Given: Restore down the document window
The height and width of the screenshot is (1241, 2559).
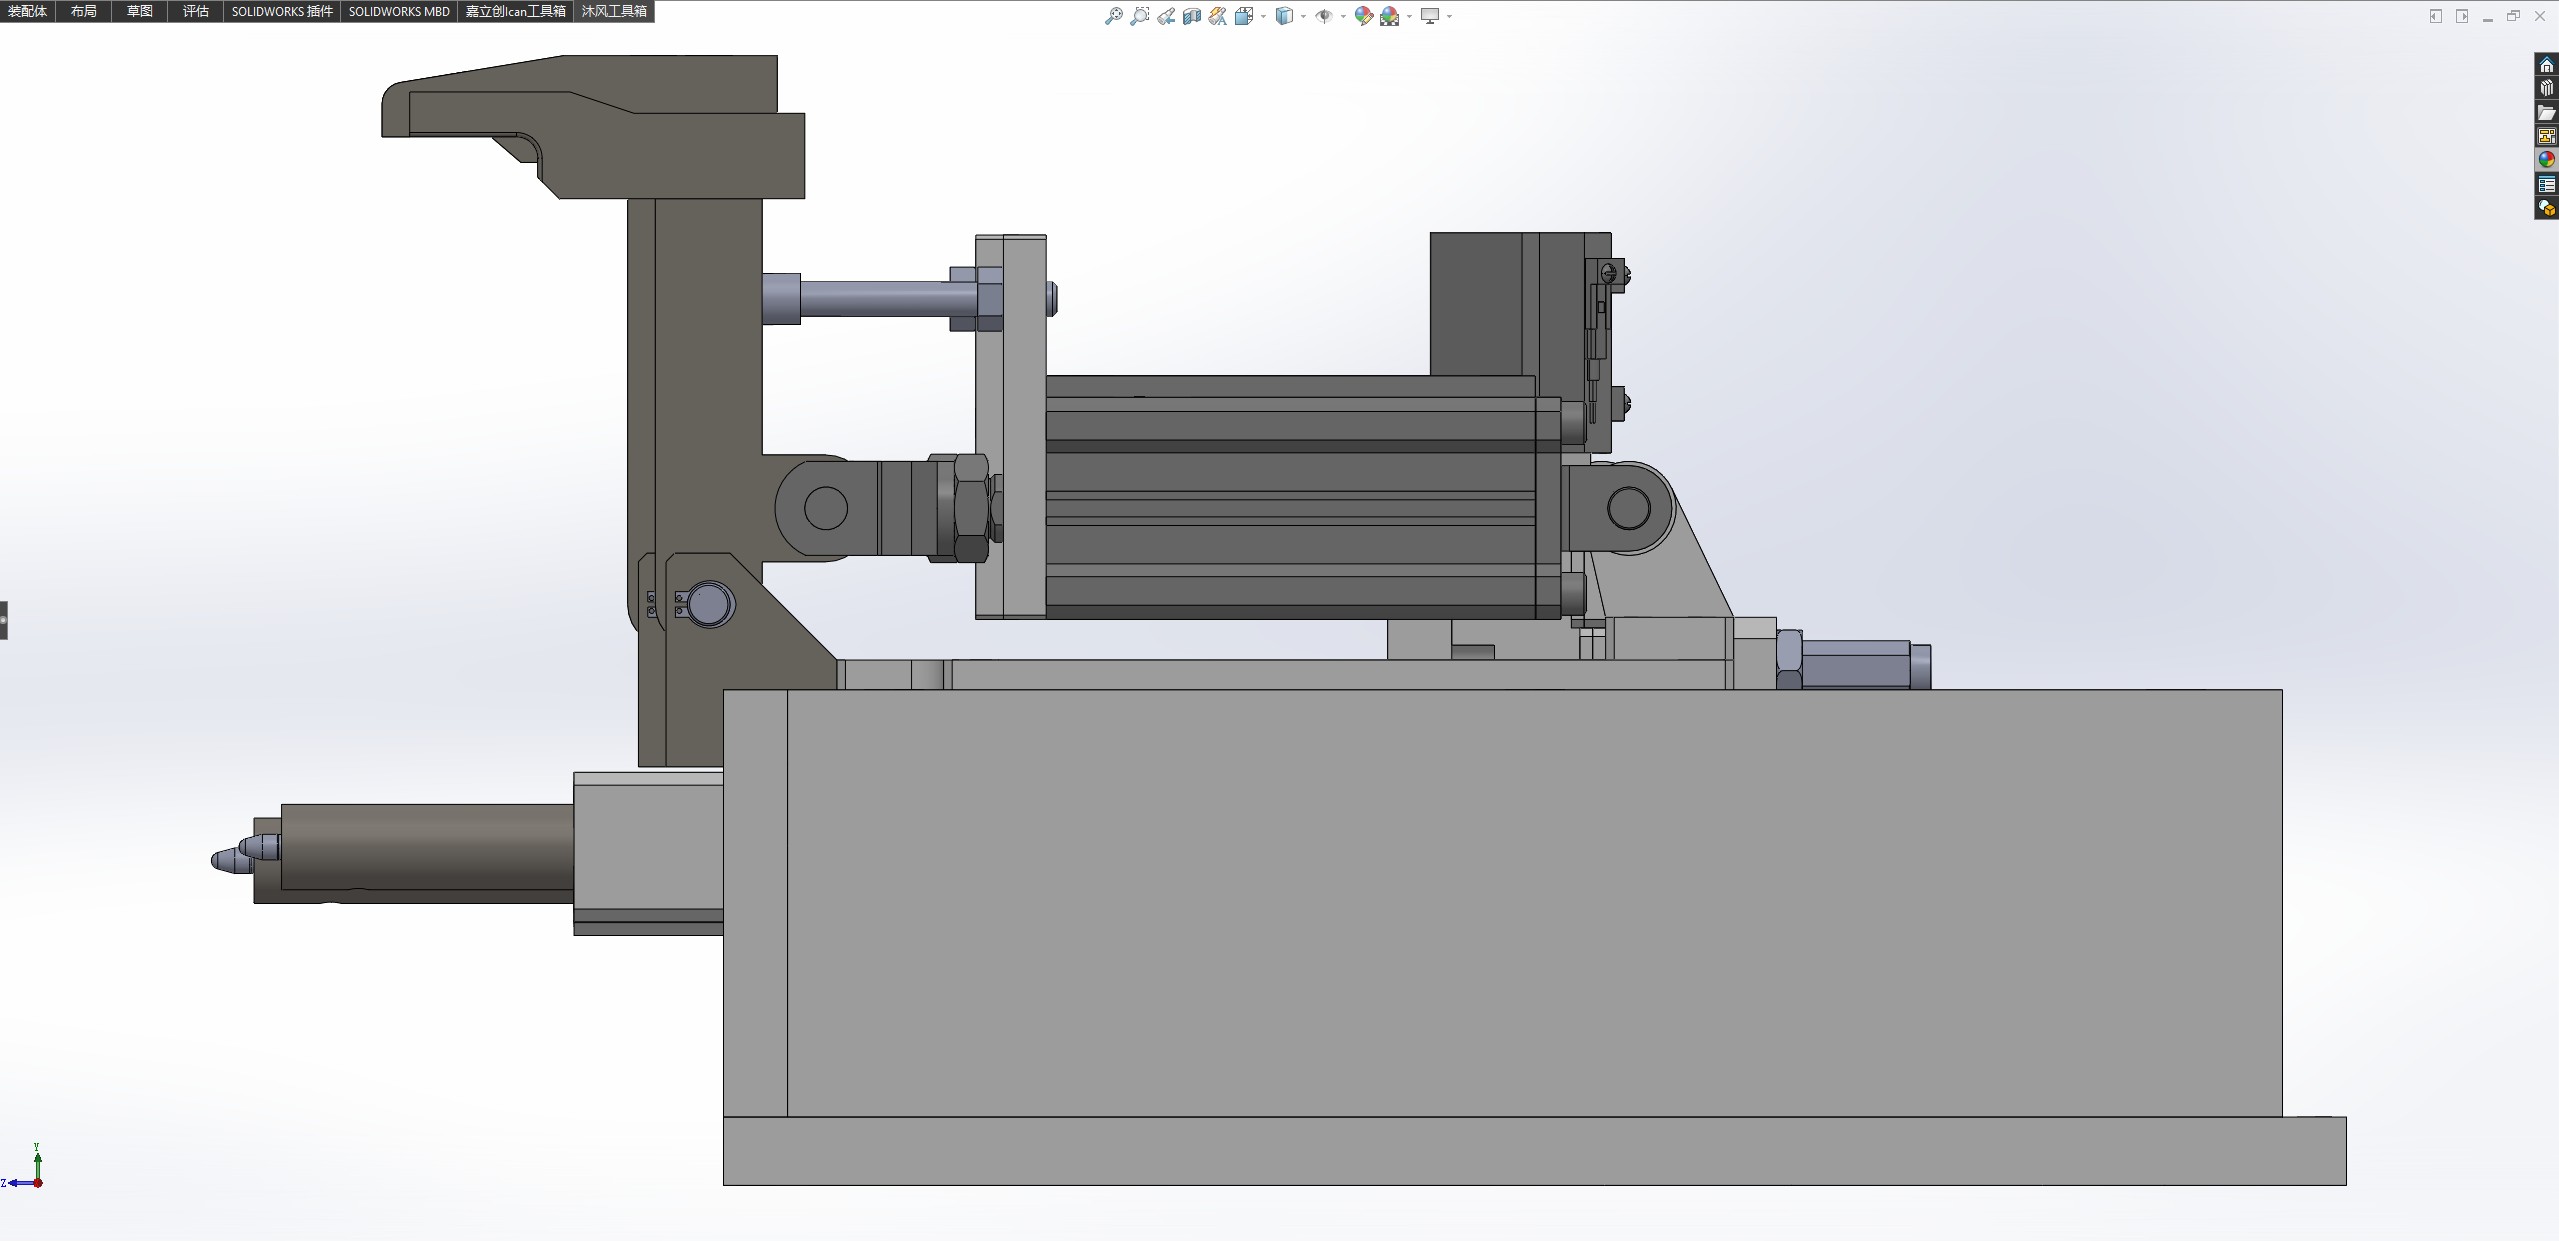Looking at the screenshot, I should (2513, 16).
